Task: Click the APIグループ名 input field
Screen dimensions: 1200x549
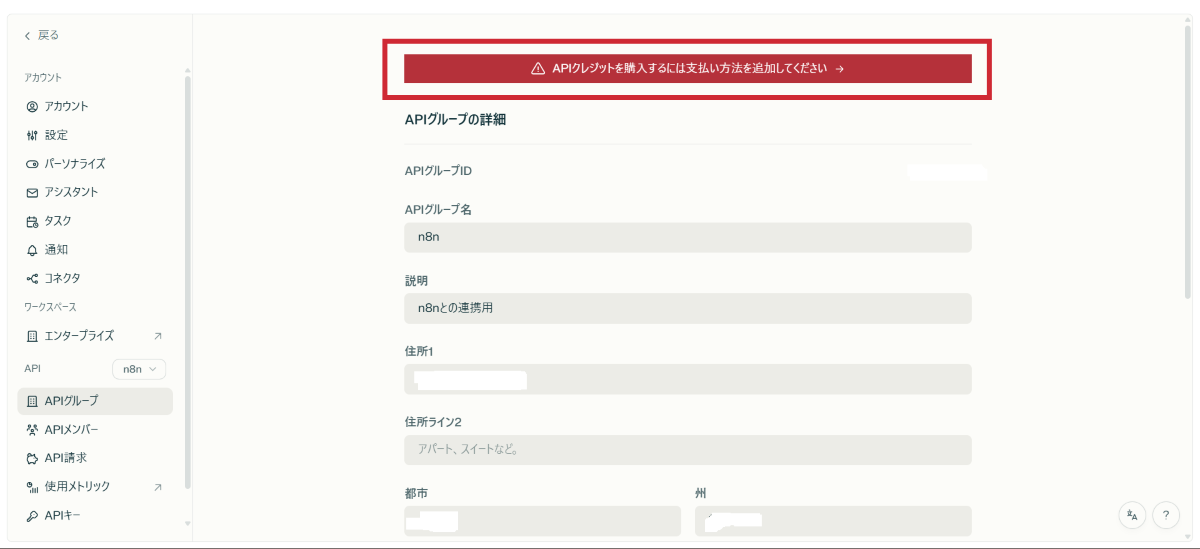Action: [687, 238]
